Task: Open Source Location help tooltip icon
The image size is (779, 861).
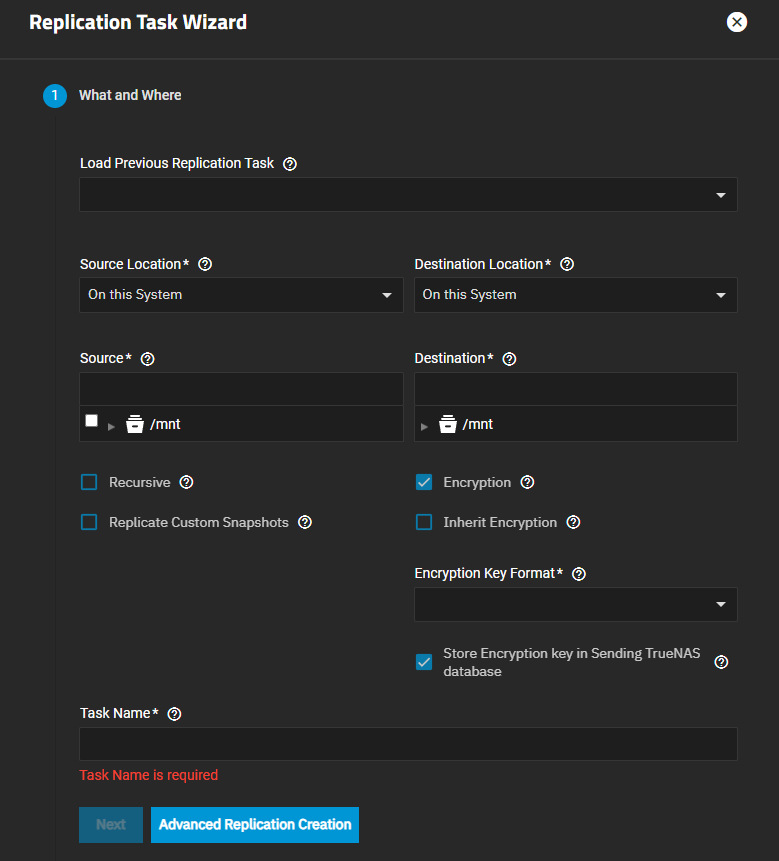Action: point(205,265)
